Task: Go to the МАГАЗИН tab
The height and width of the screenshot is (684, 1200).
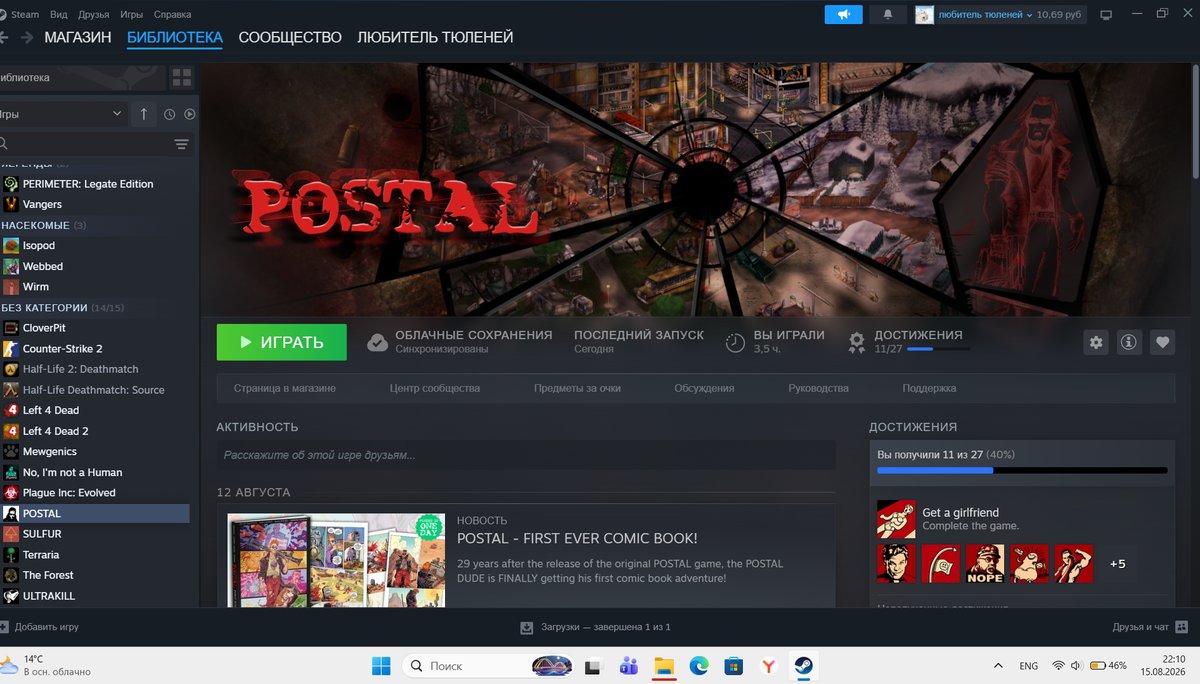Action: pos(78,38)
